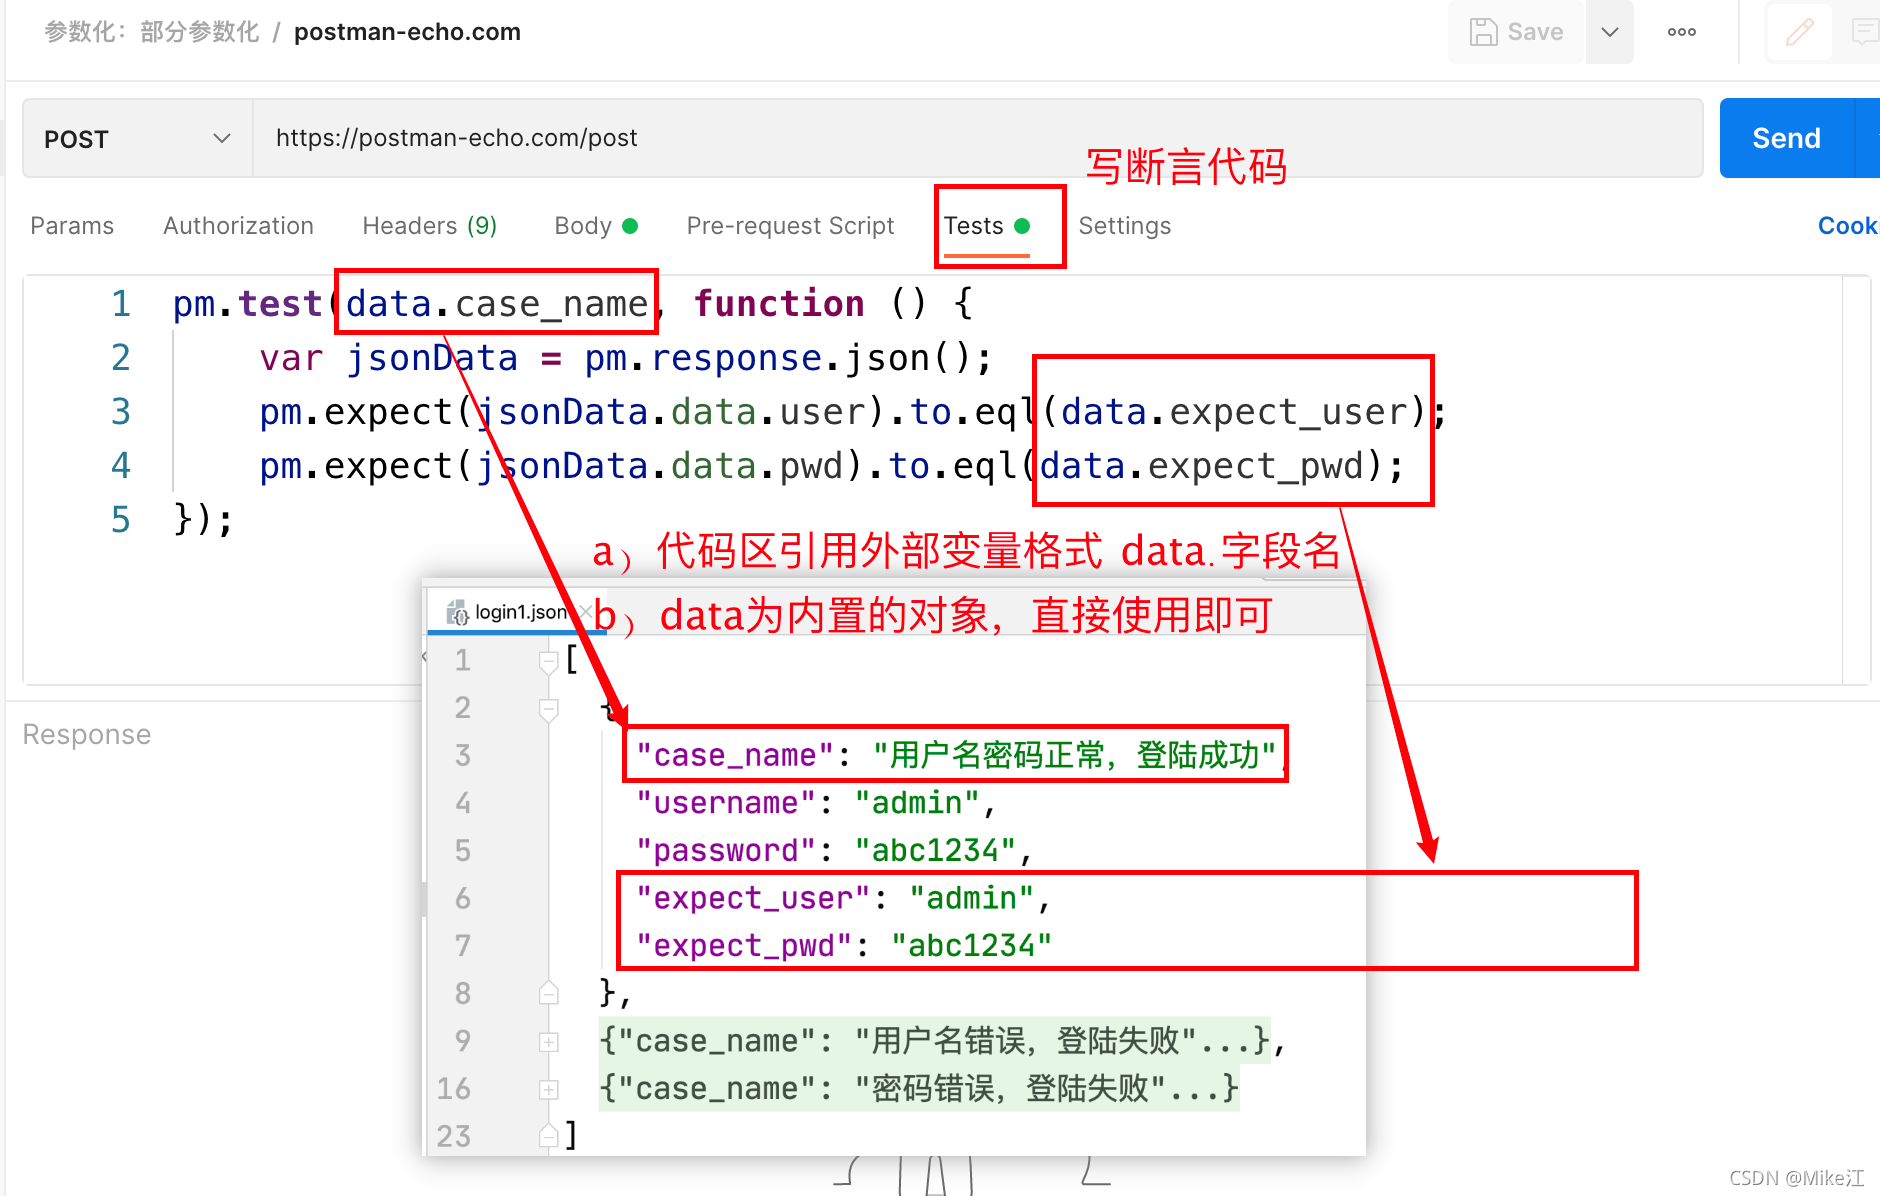Open the Body tab
Viewport: 1880px width, 1196px height.
tap(596, 226)
